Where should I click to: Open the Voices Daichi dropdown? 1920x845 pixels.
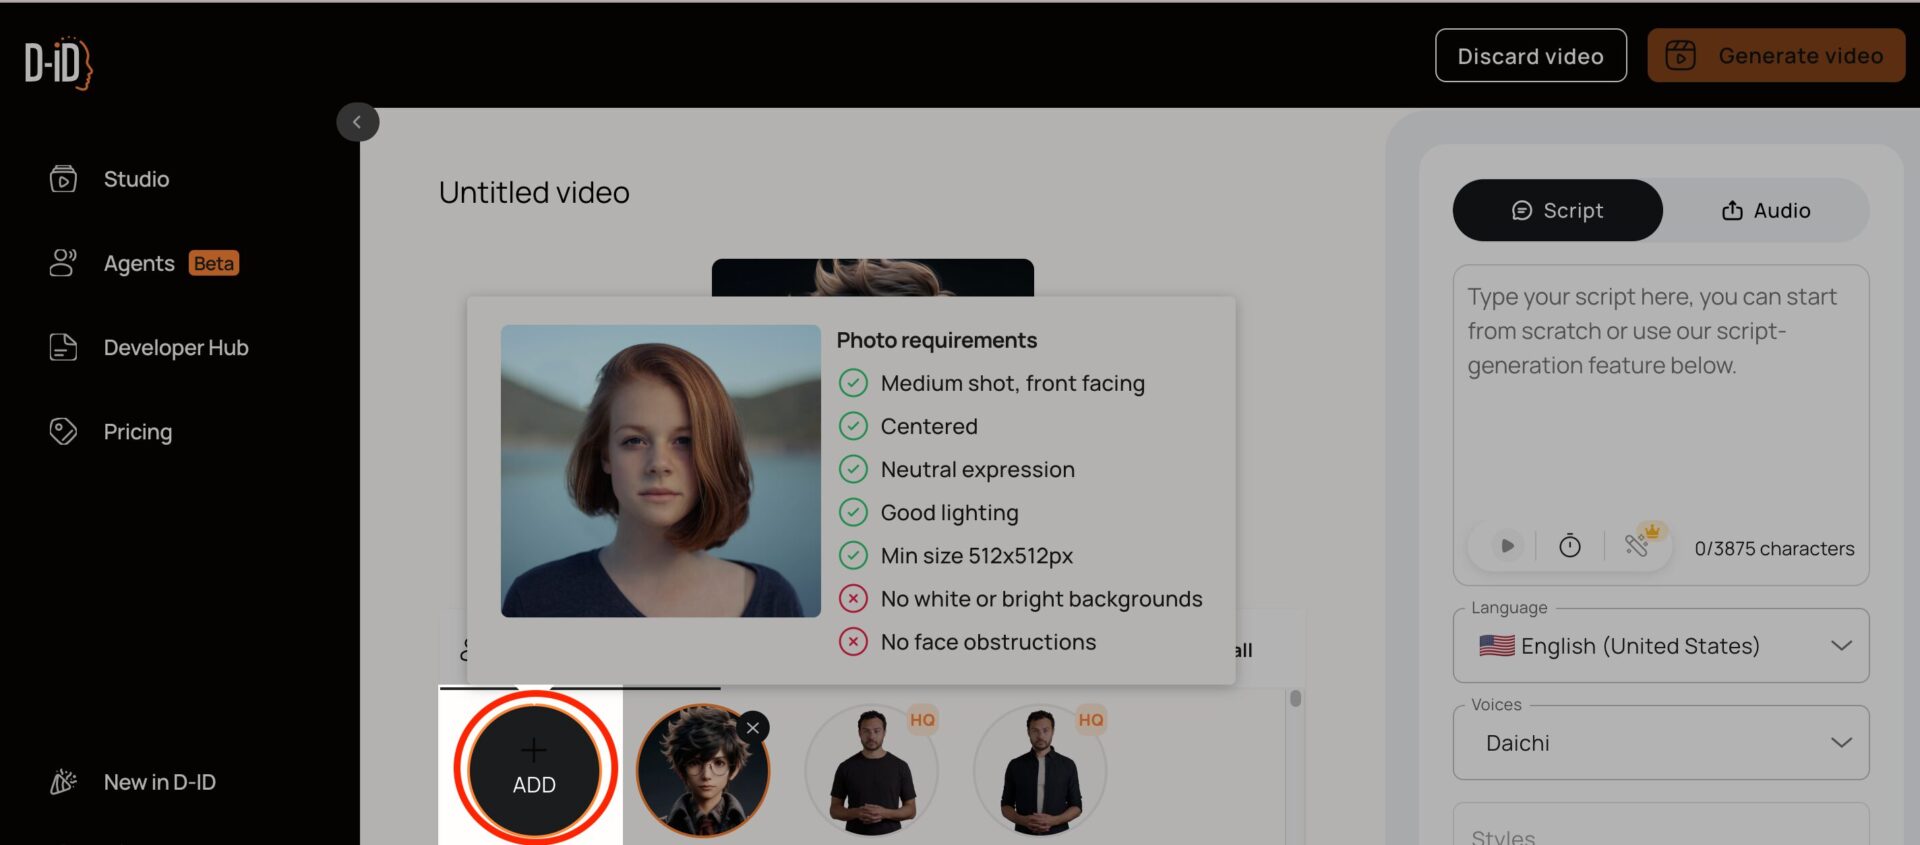1660,743
